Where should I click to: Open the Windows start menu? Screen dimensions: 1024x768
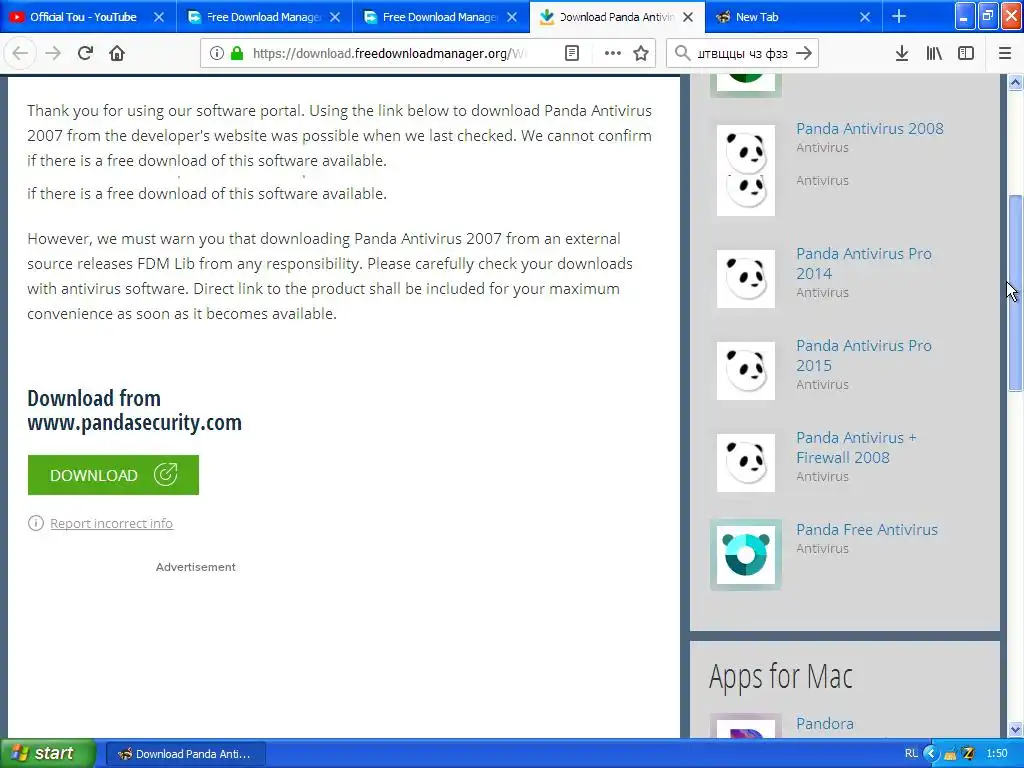pos(48,754)
